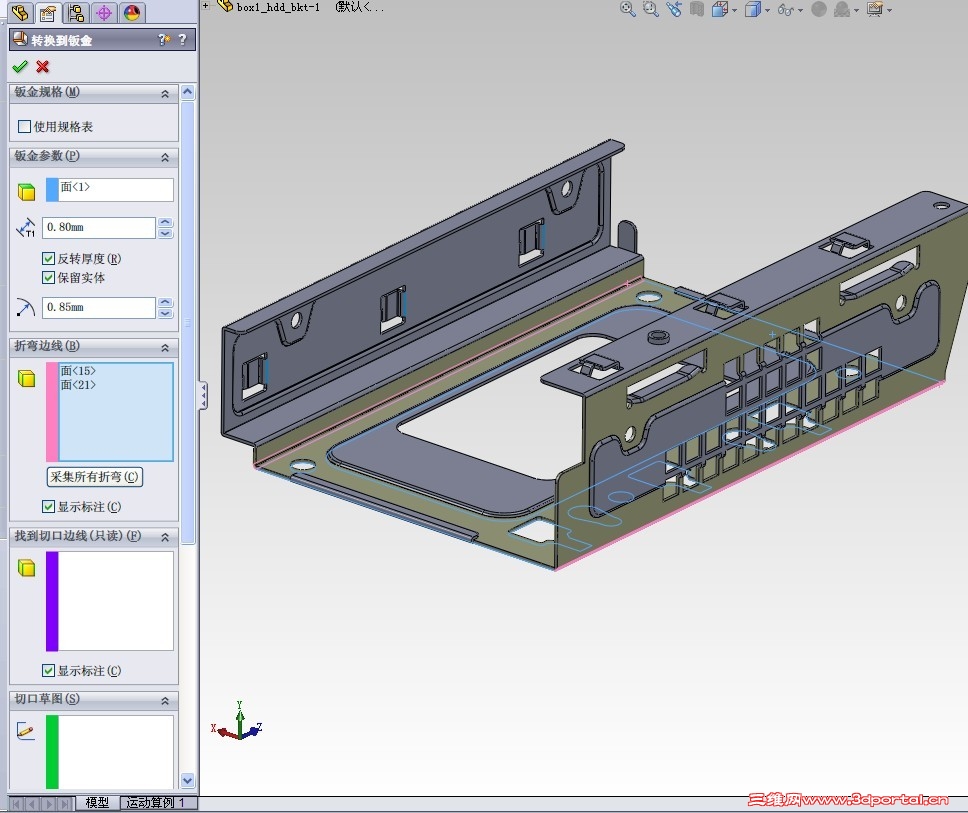Toggle 显示标注 under 找到切口边线
968x813 pixels.
tap(48, 670)
